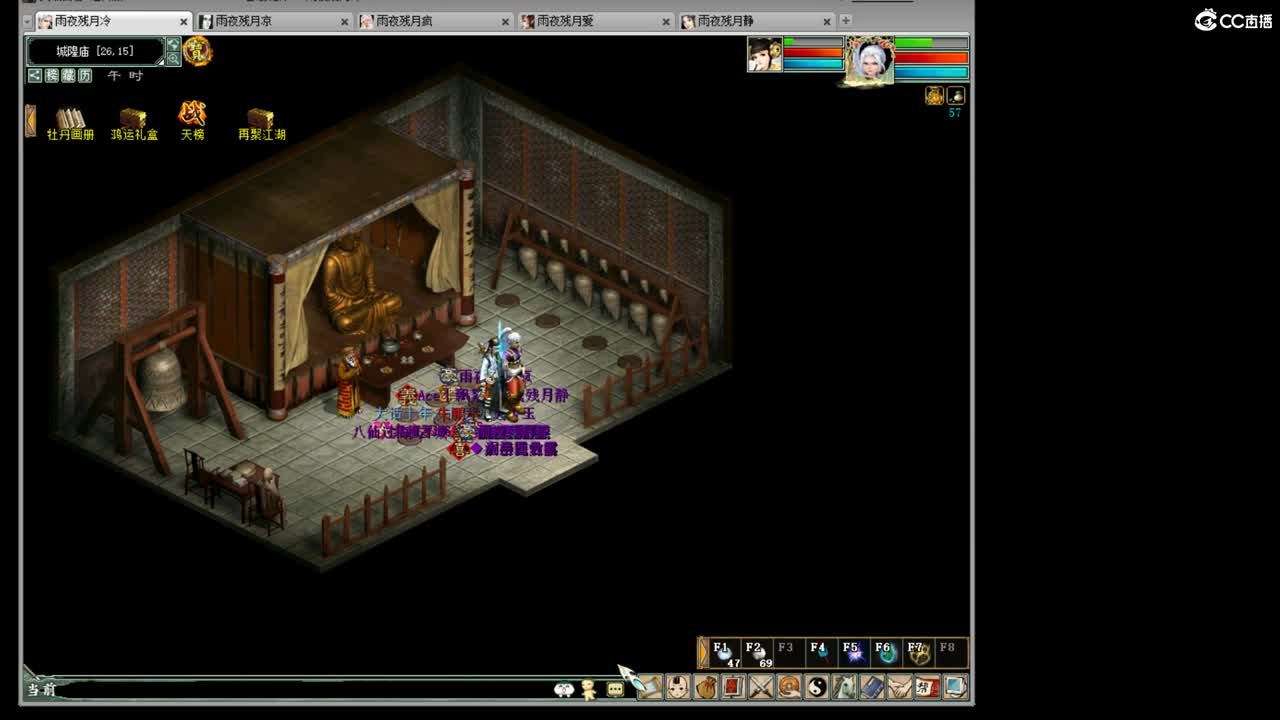The image size is (1280, 720).
Task: Switch to the 雨夜残月冷 tab
Action: point(114,21)
